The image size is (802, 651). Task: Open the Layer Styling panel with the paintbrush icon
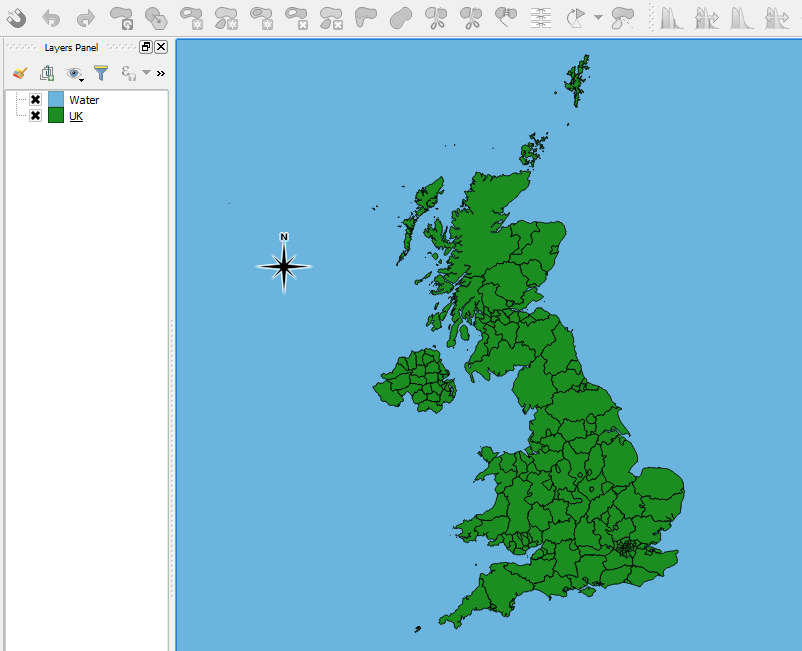pyautogui.click(x=20, y=73)
